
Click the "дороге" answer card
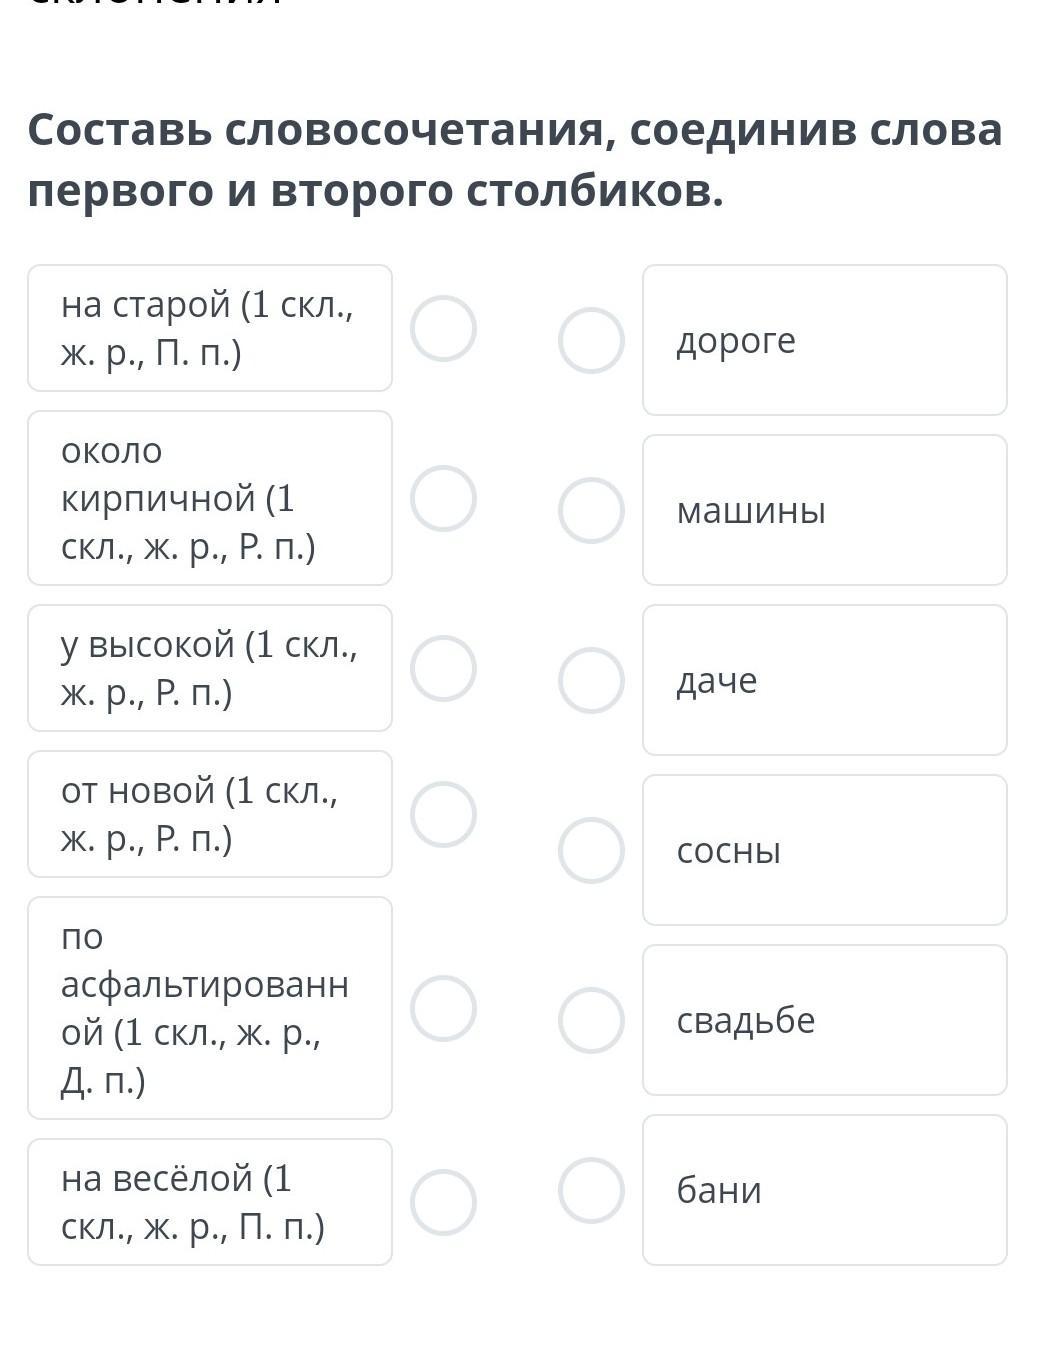pyautogui.click(x=824, y=340)
